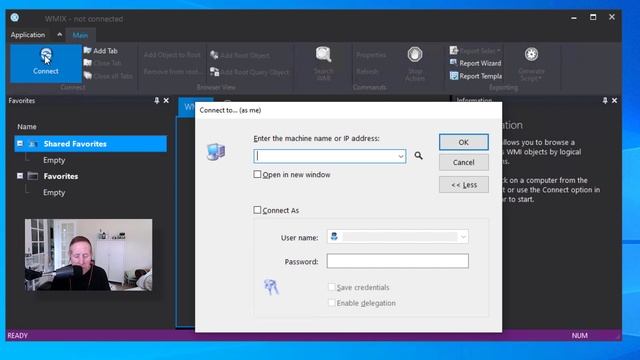Click Empty under Shared Favorites

coord(54,160)
